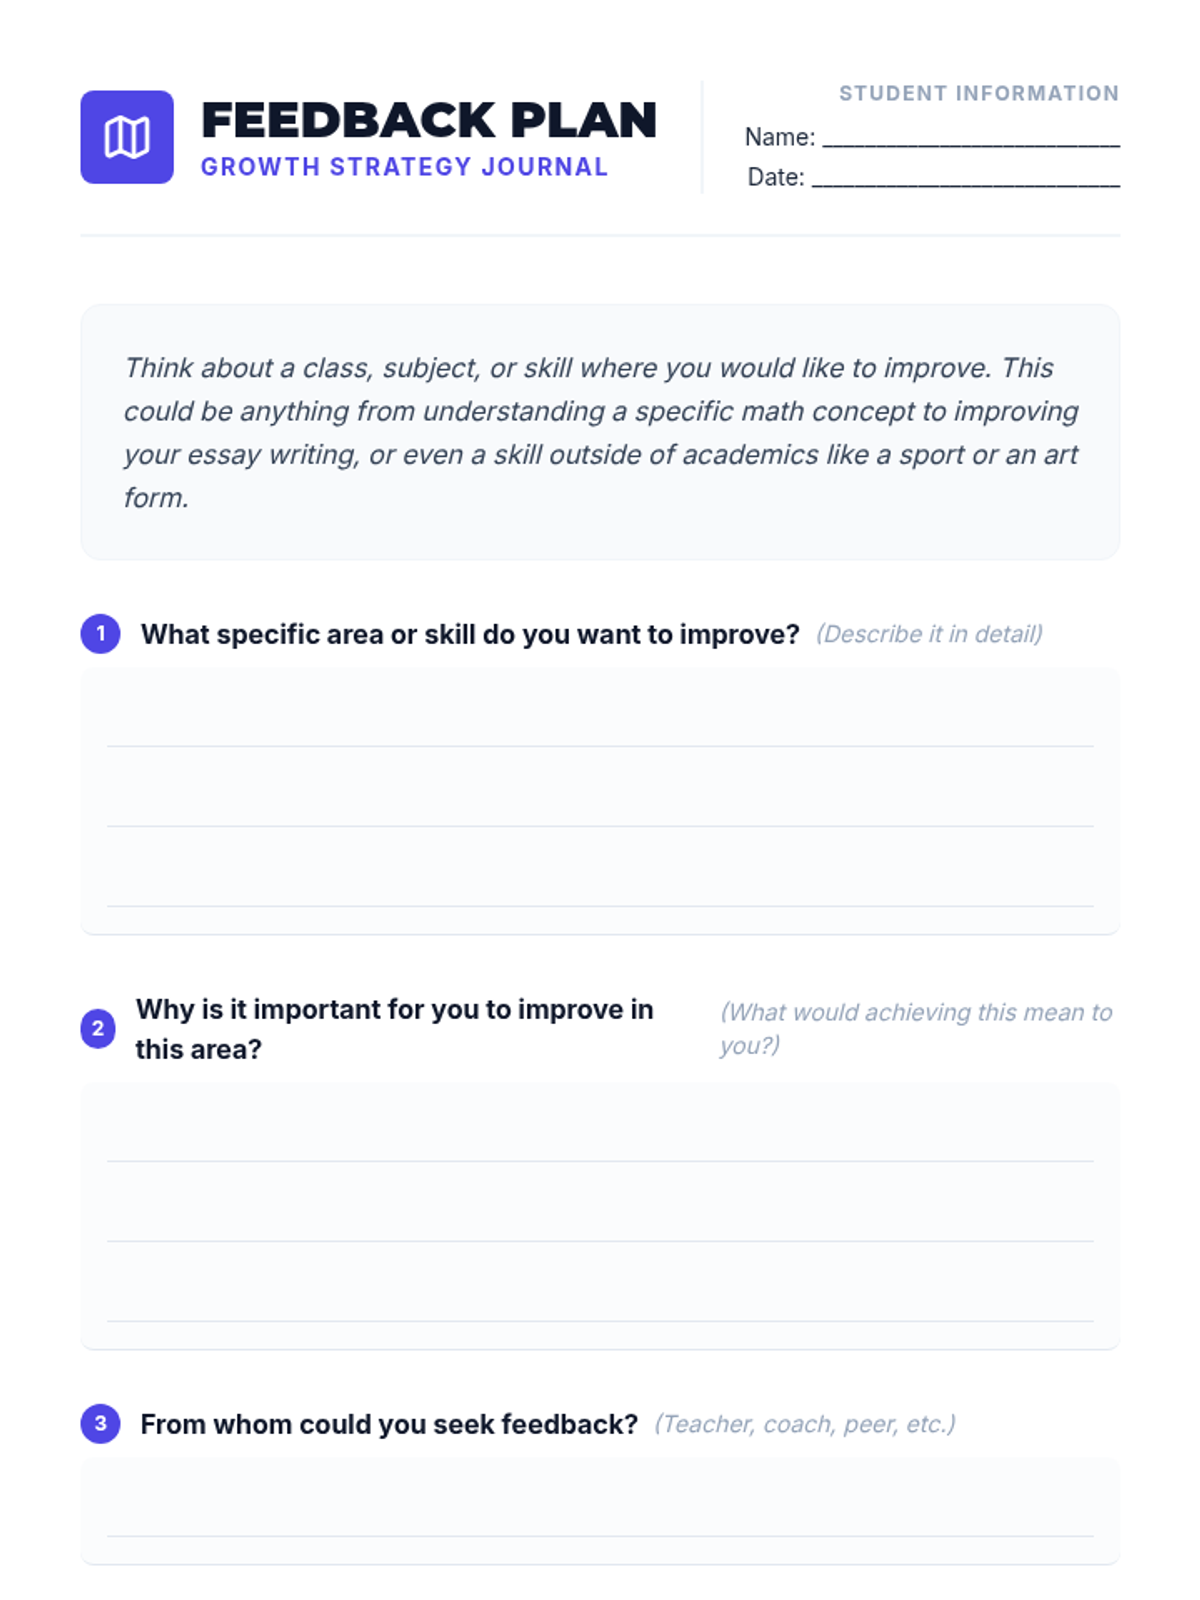Click the "Teacher, coach, peer, etc." hint

tap(805, 1424)
